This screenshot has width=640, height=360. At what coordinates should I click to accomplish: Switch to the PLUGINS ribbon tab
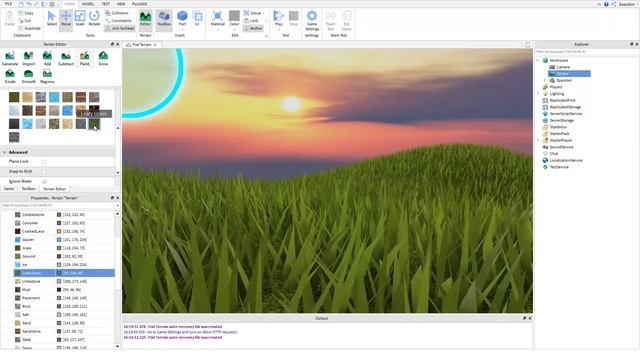click(140, 4)
